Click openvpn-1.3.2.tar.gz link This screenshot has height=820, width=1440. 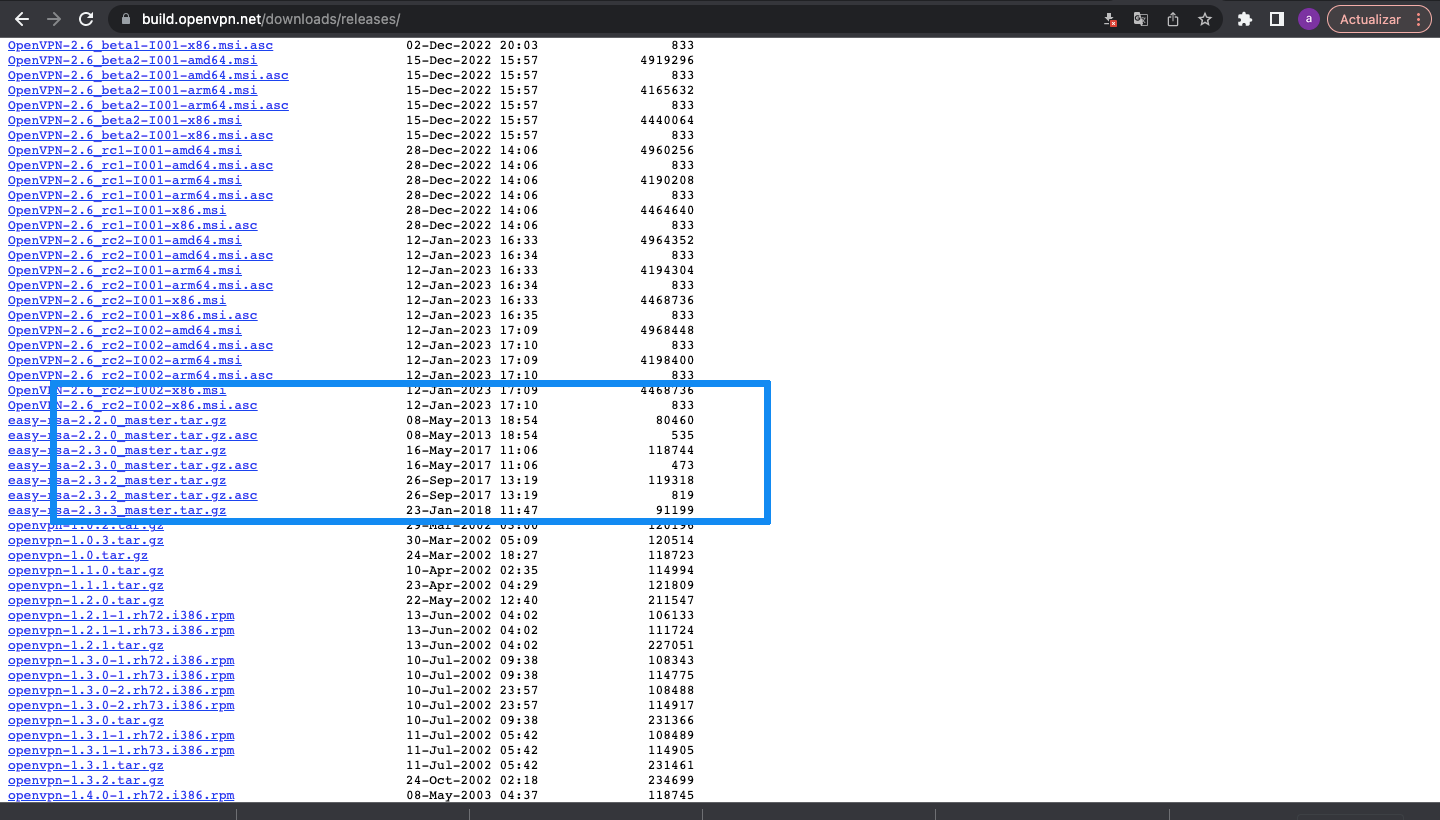click(86, 780)
